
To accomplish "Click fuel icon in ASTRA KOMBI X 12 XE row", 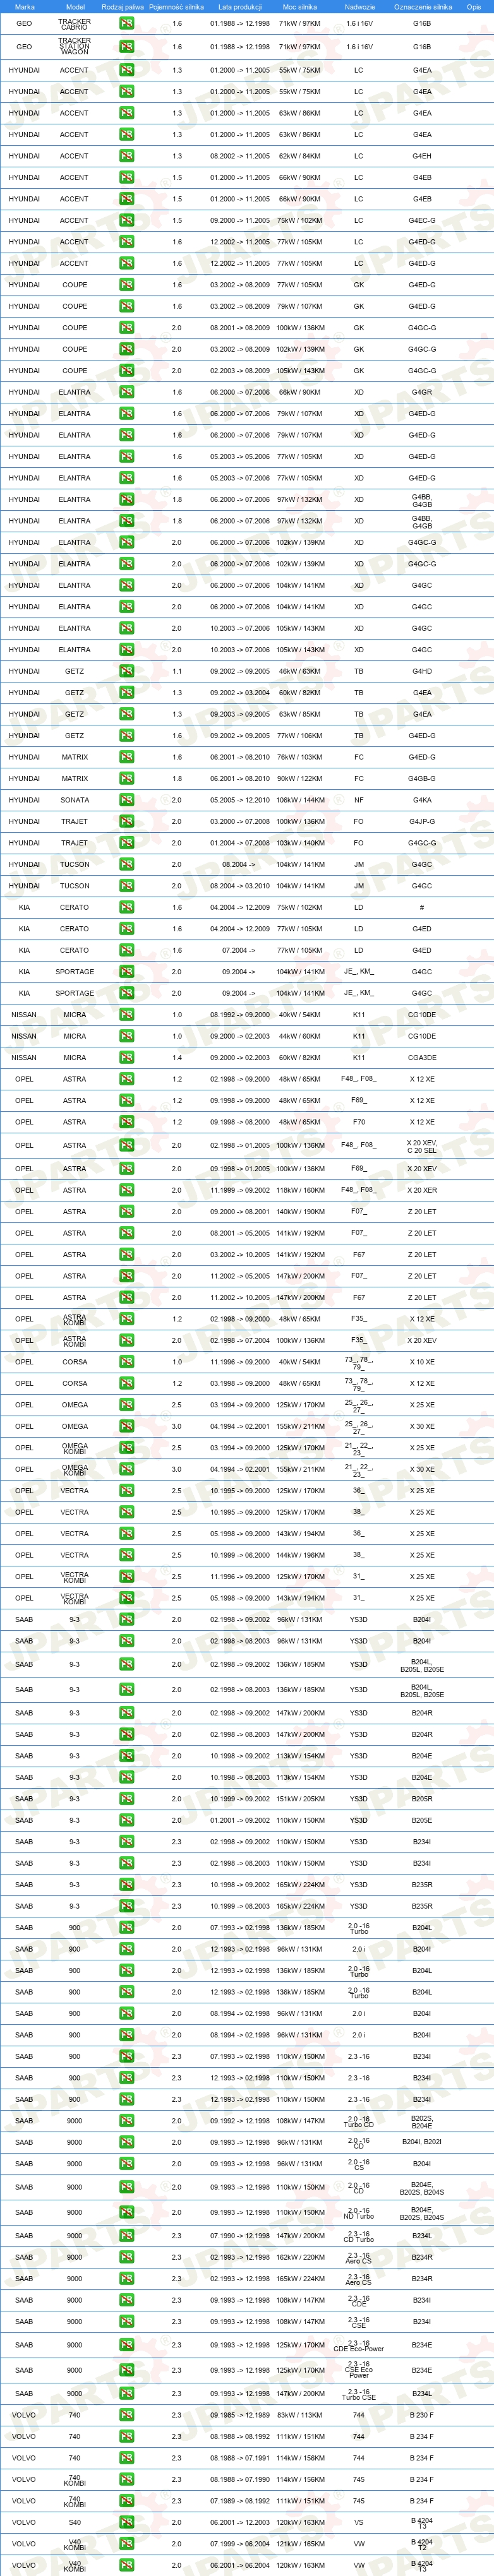I will (x=126, y=1319).
